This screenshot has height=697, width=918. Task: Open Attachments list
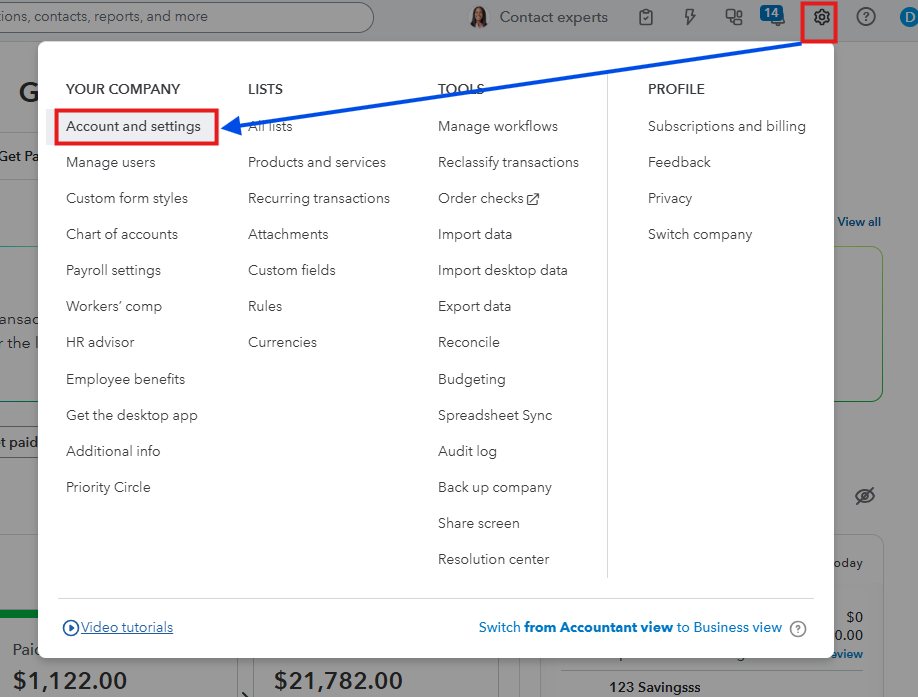288,234
